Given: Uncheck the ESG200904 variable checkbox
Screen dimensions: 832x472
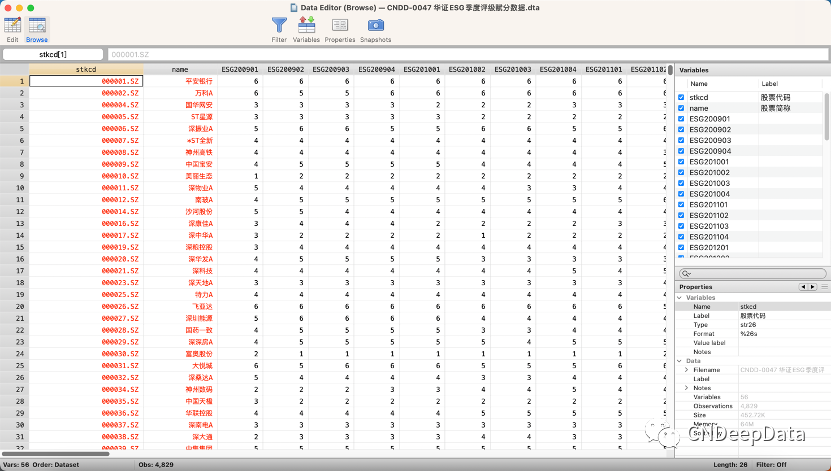Looking at the screenshot, I should point(681,151).
